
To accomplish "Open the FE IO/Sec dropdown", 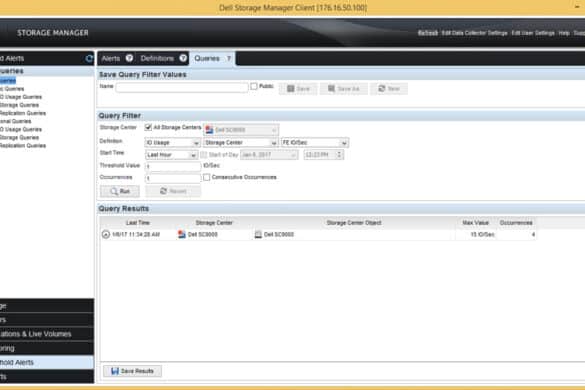I will tap(315, 143).
